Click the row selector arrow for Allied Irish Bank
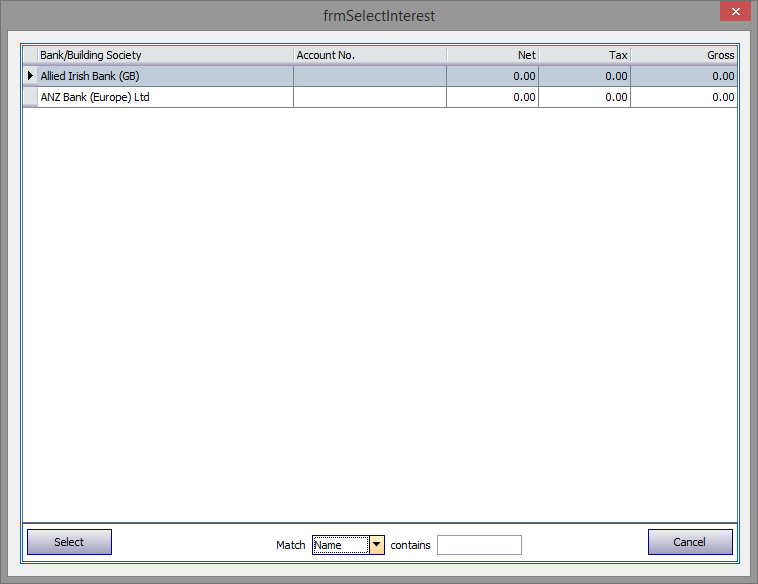Screen dimensions: 758x584 coord(30,76)
